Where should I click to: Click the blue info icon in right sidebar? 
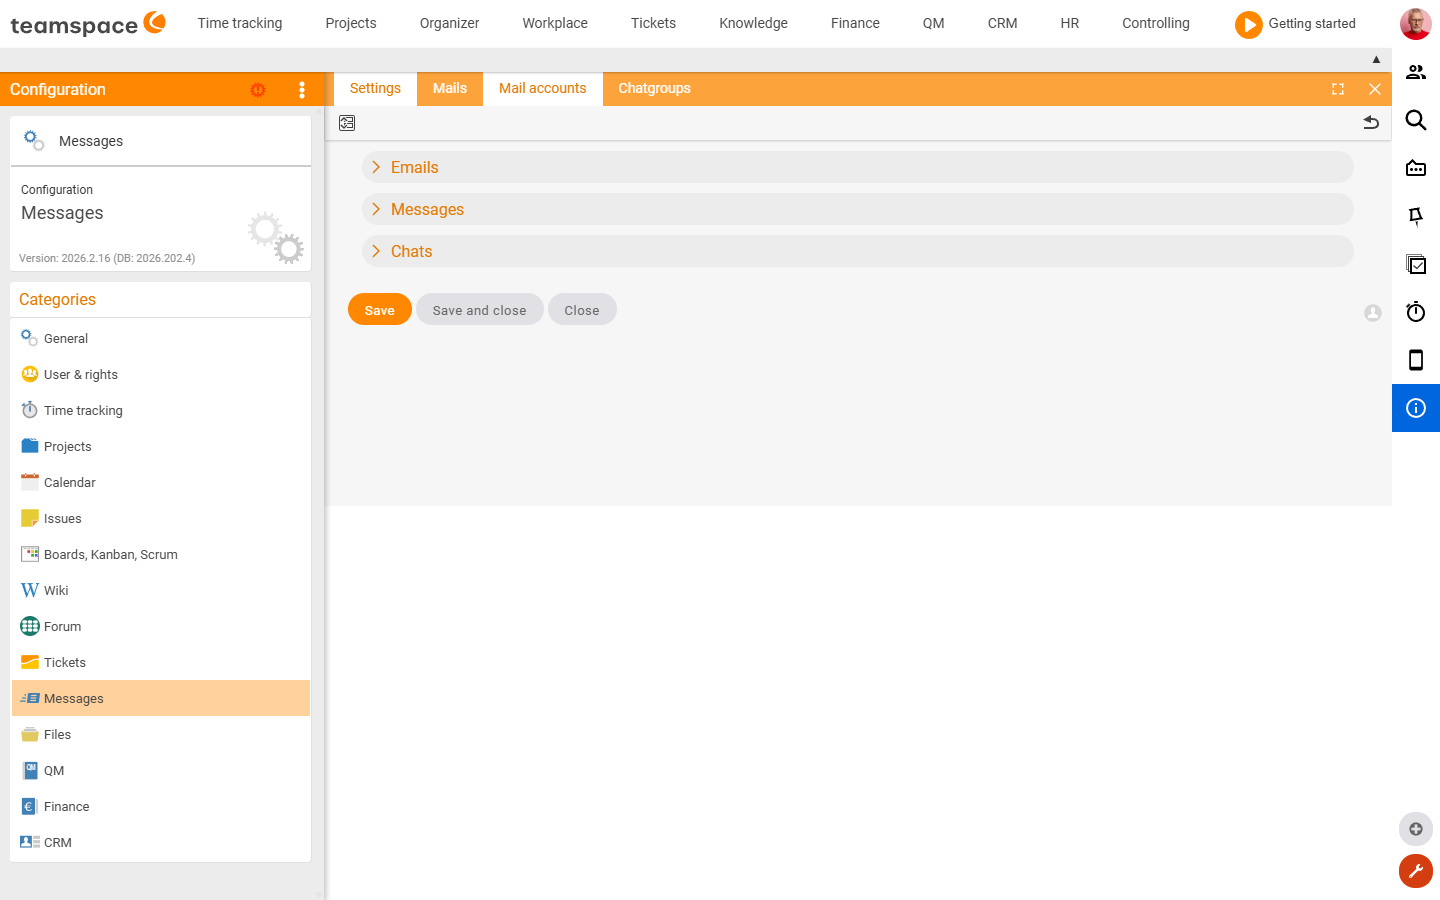(x=1416, y=408)
